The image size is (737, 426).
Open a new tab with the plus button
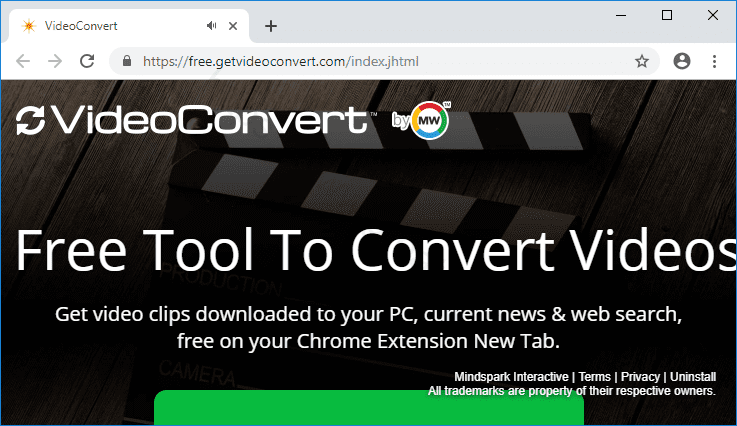pos(271,26)
